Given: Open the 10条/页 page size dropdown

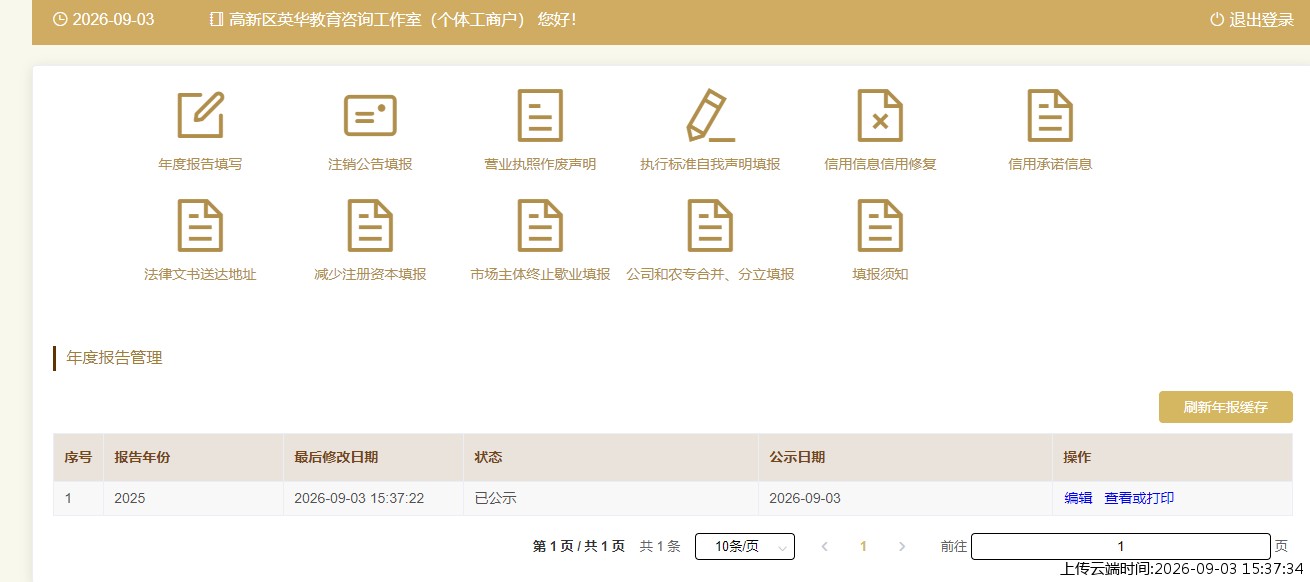Looking at the screenshot, I should (x=745, y=546).
